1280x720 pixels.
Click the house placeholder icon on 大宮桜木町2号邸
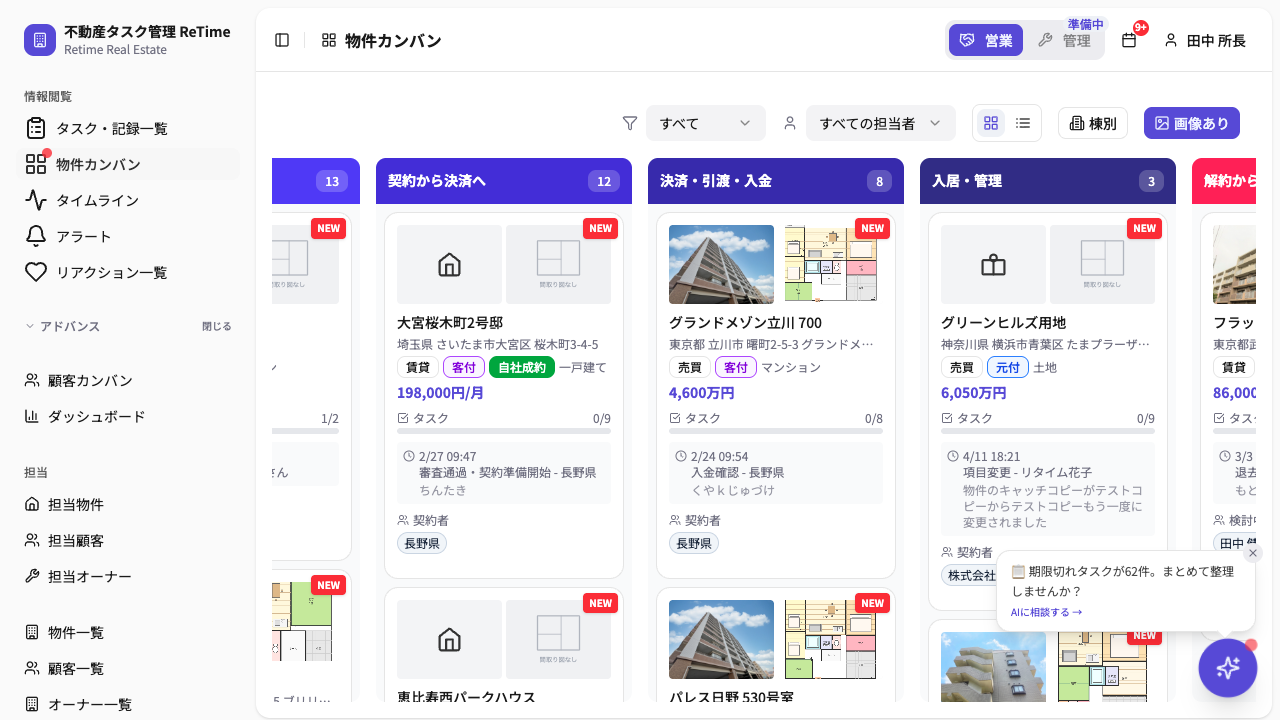click(x=450, y=264)
